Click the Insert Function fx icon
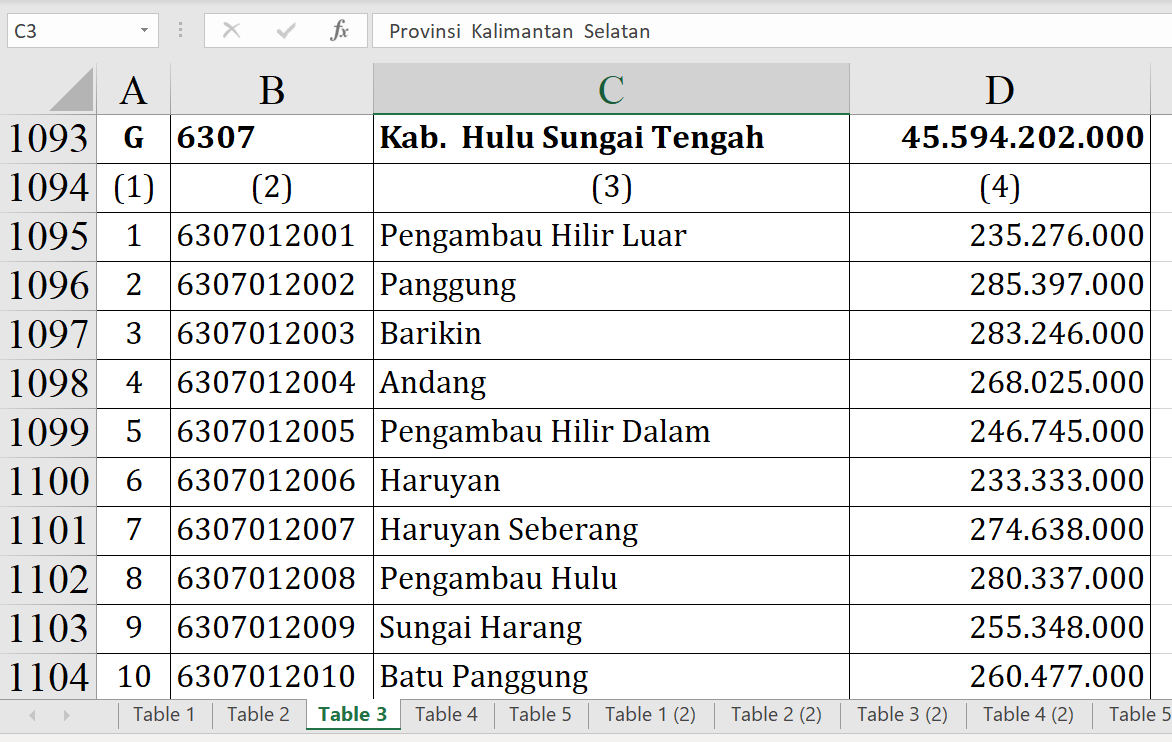The image size is (1172, 742). (x=340, y=31)
